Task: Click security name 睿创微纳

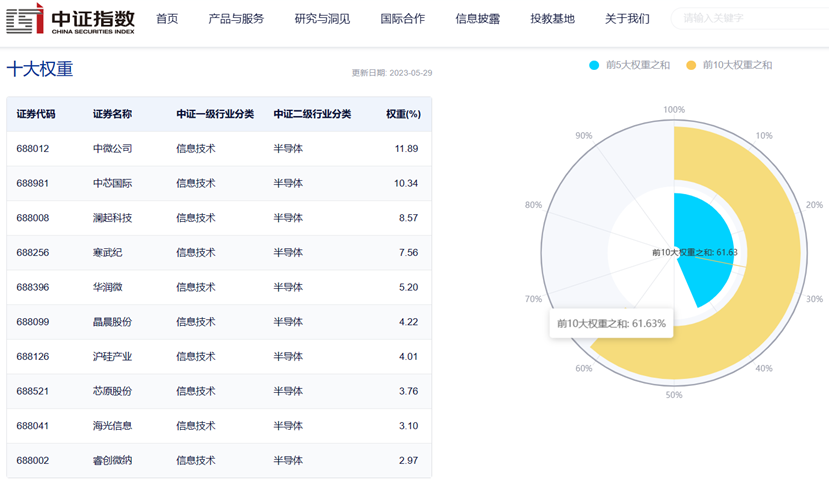Action: [113, 461]
